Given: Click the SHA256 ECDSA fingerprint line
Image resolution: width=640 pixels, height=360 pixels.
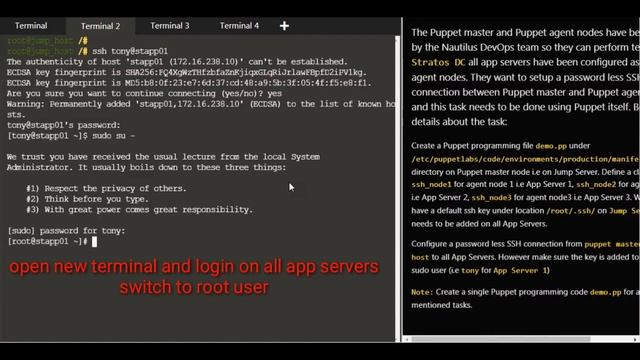Looking at the screenshot, I should point(187,73).
